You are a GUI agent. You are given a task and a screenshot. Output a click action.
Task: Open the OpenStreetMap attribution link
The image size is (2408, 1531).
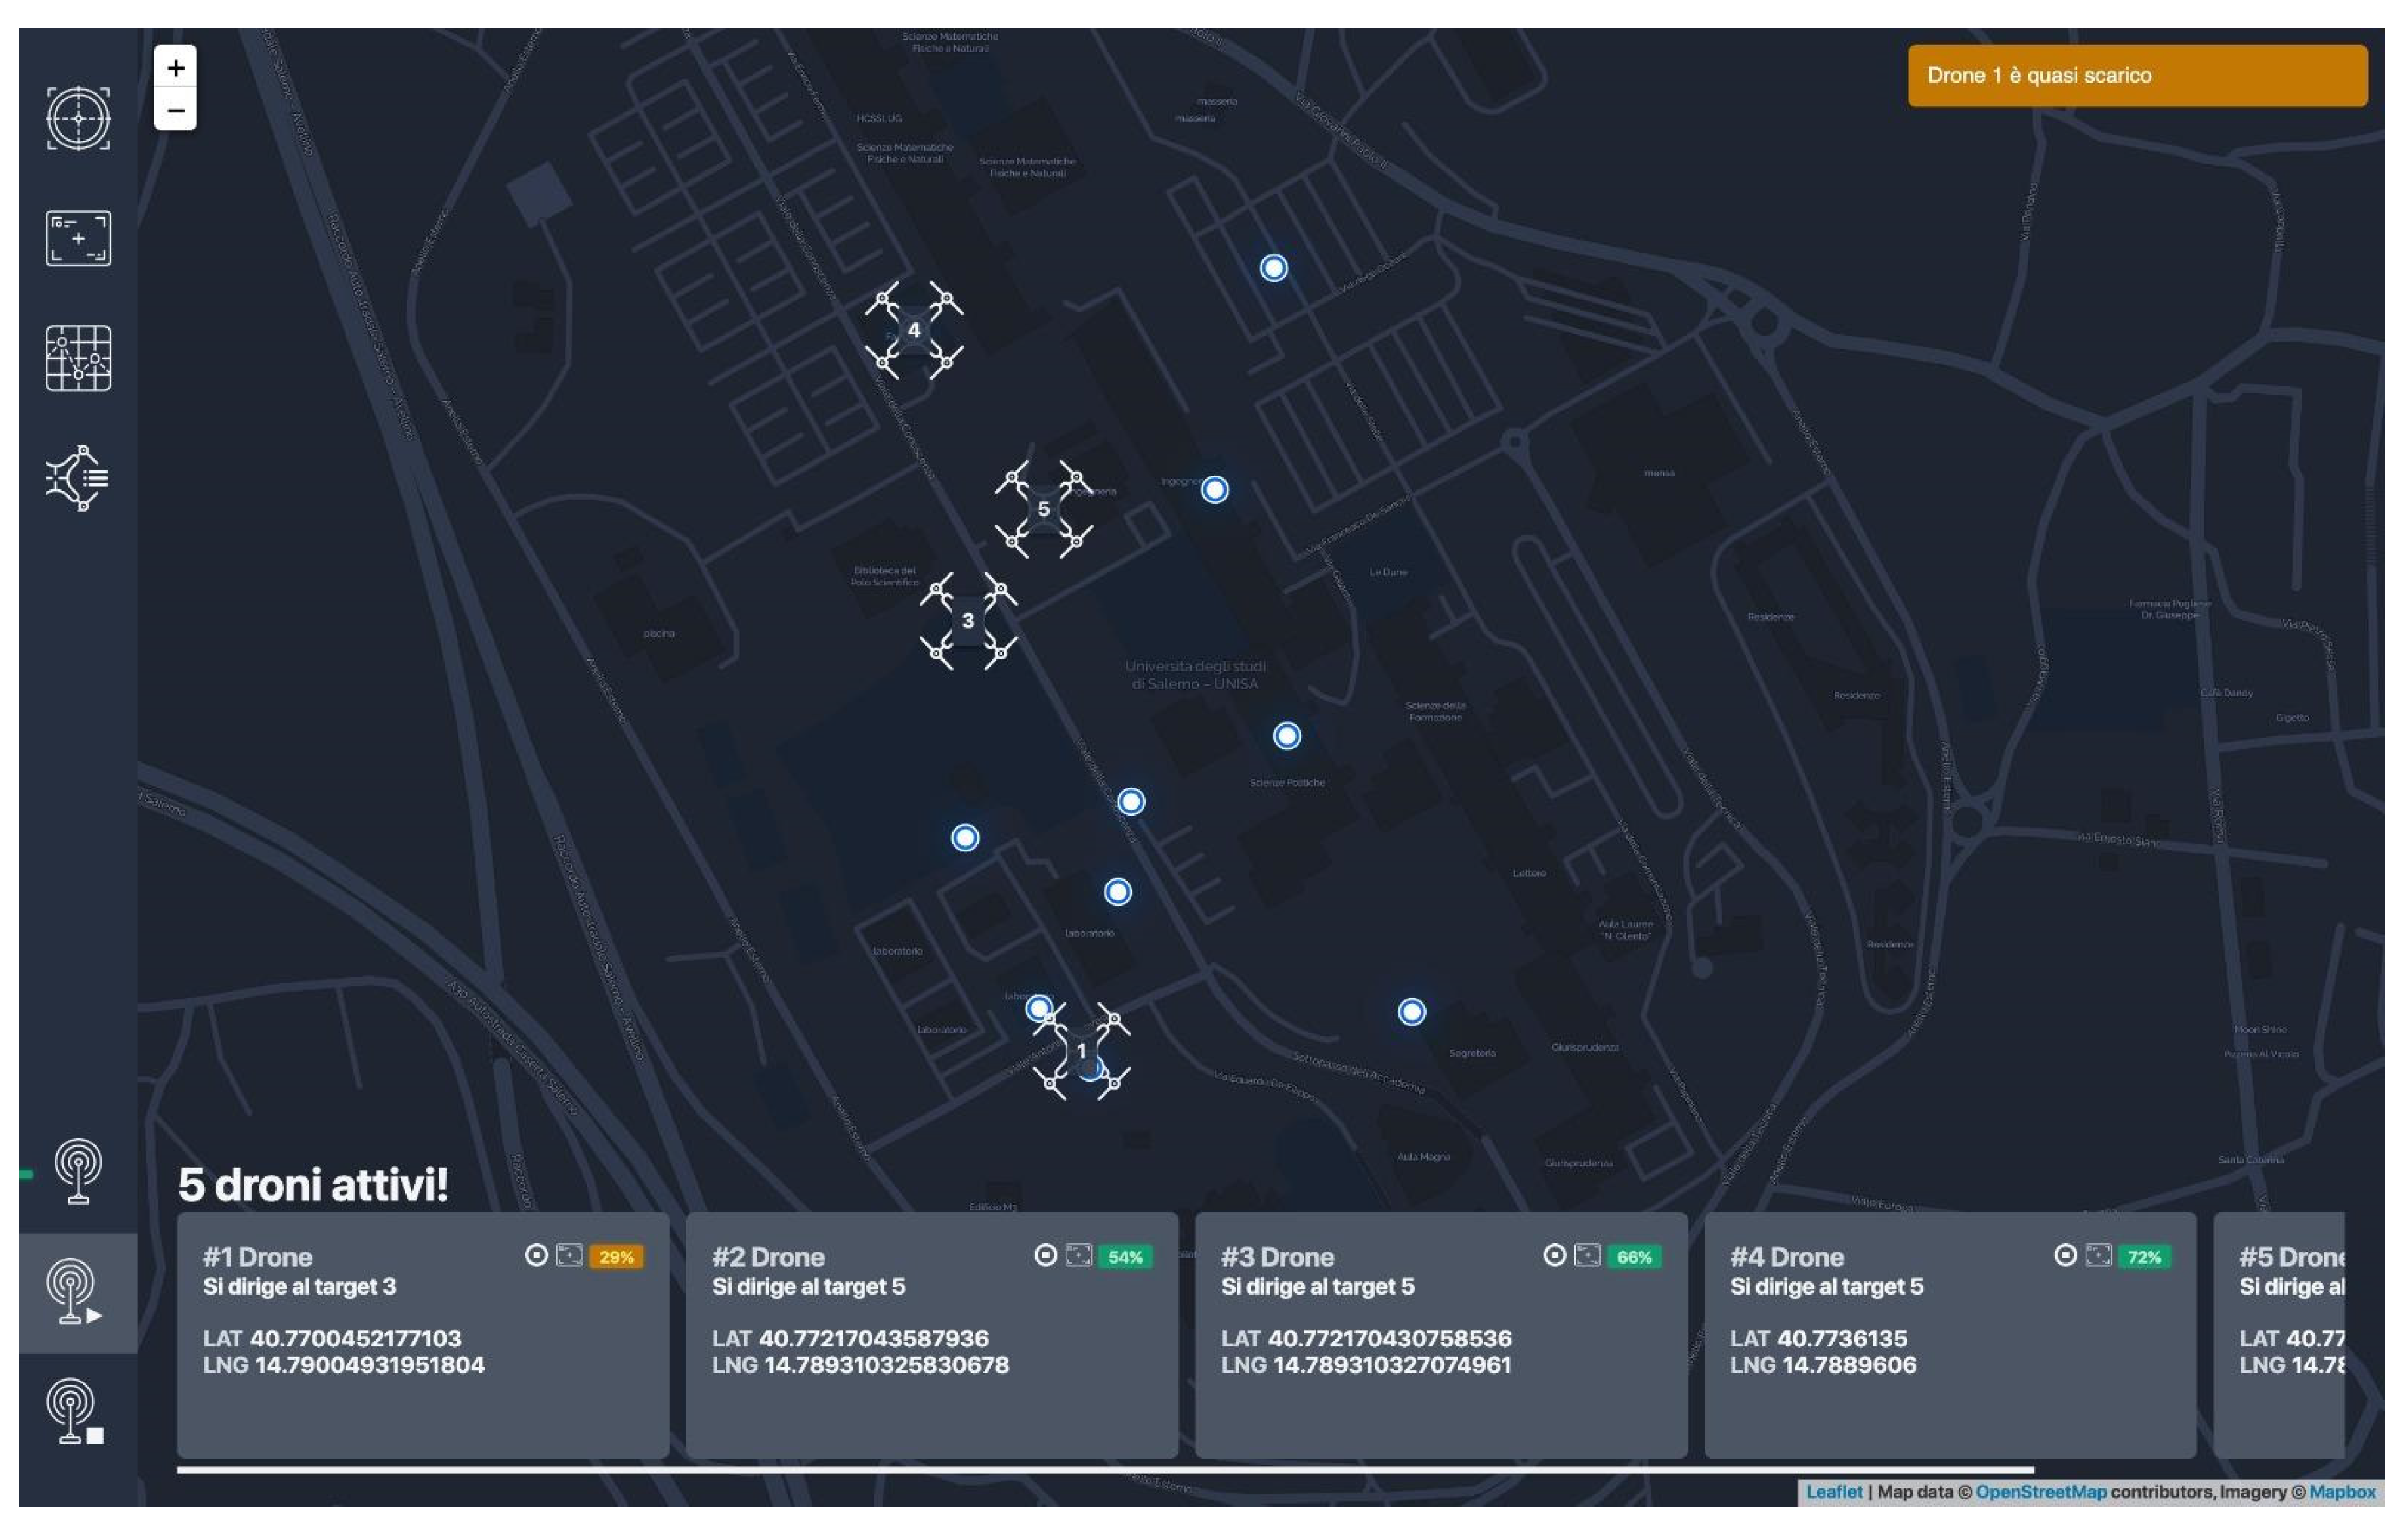pyautogui.click(x=2040, y=1492)
